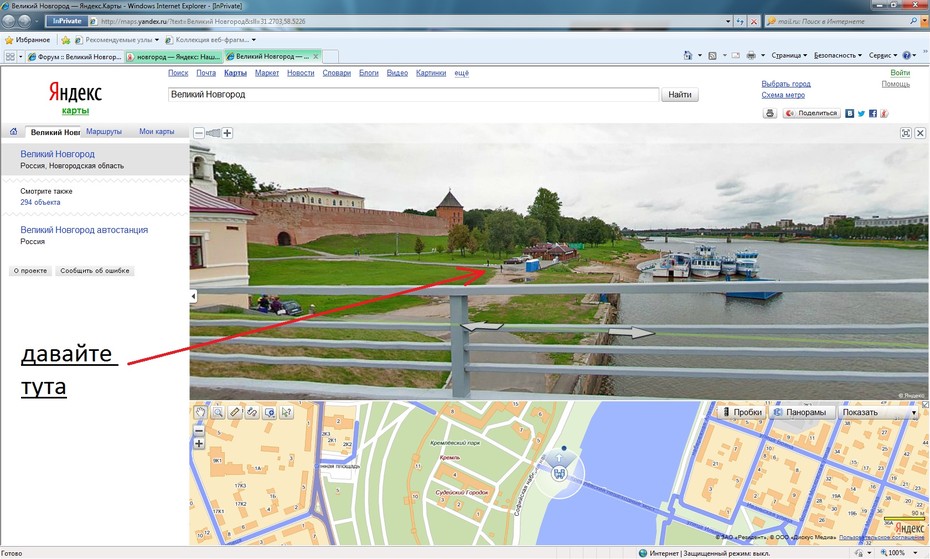Click the Поделиться share button
This screenshot has height=559, width=930.
click(811, 113)
